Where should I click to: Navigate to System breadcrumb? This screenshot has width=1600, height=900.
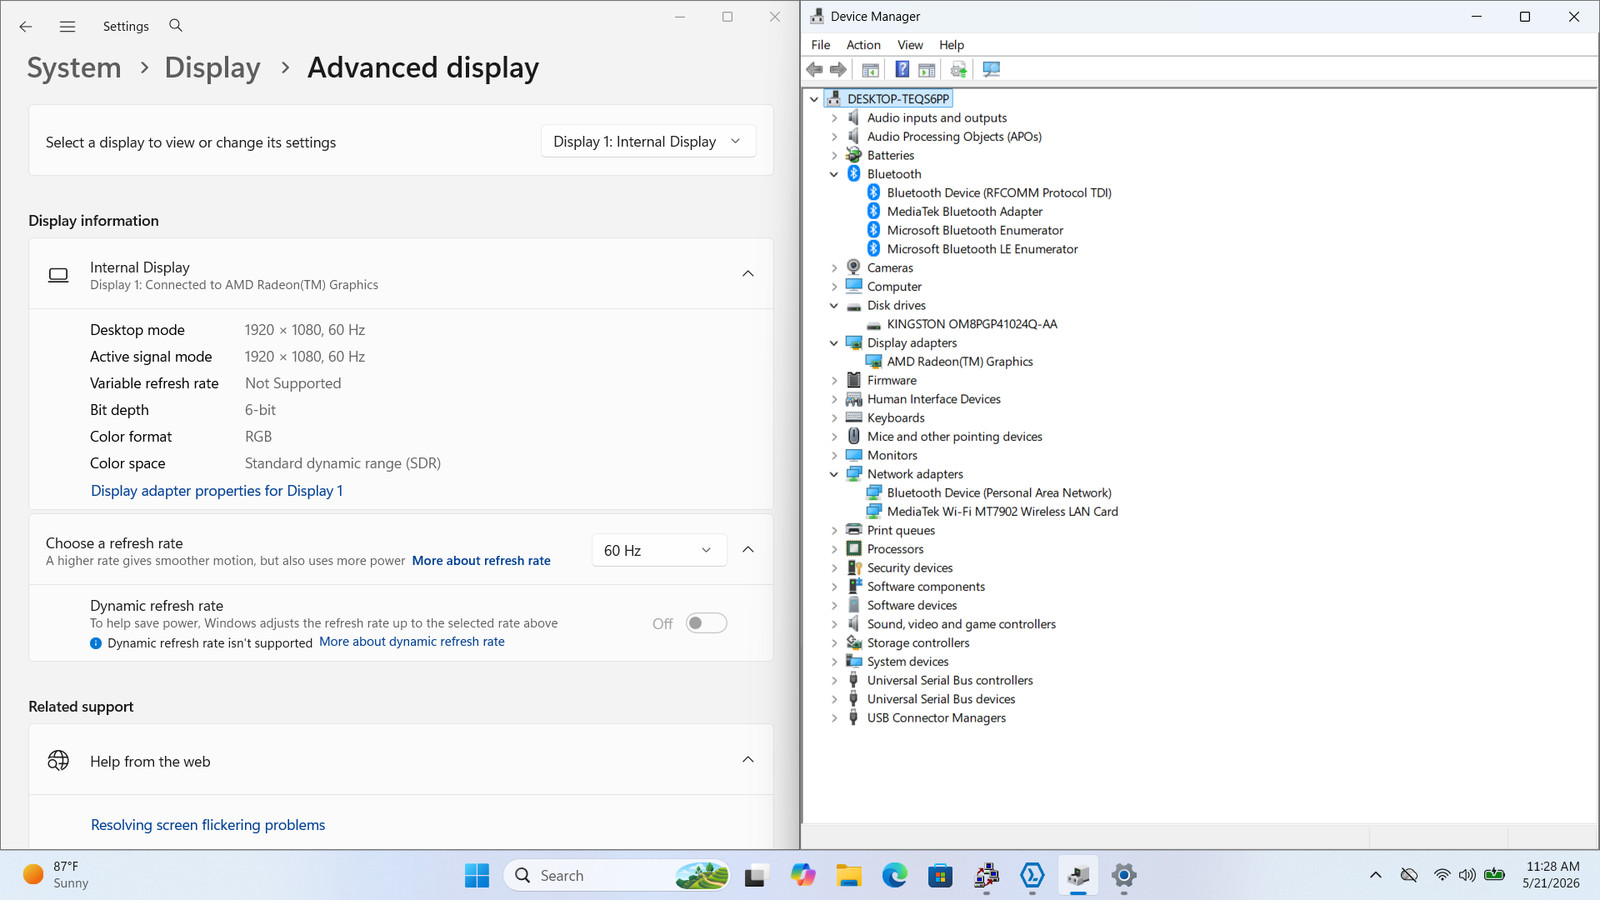tap(74, 68)
